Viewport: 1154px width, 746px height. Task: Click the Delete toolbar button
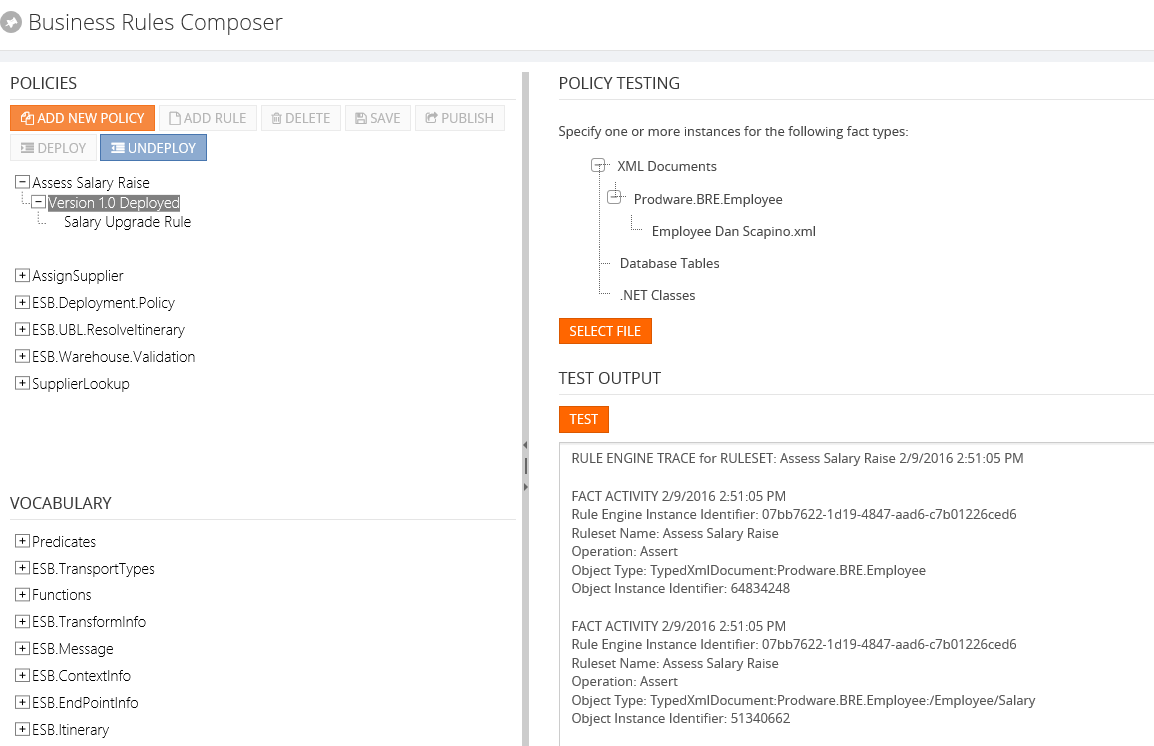click(301, 118)
